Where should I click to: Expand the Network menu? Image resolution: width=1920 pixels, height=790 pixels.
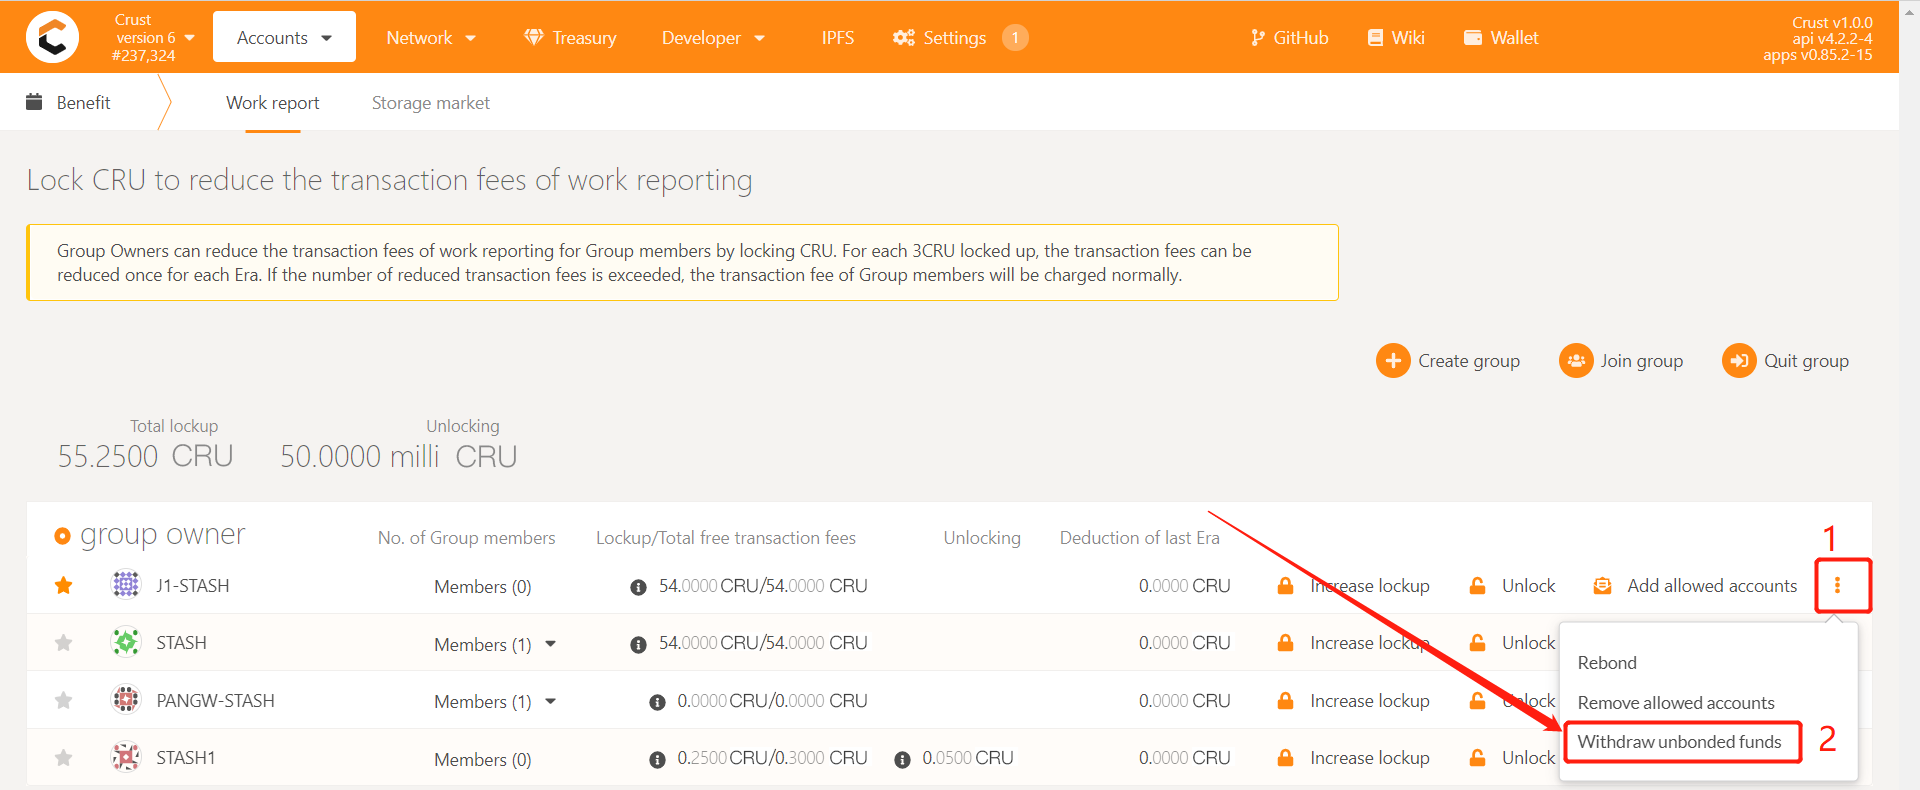pos(431,37)
